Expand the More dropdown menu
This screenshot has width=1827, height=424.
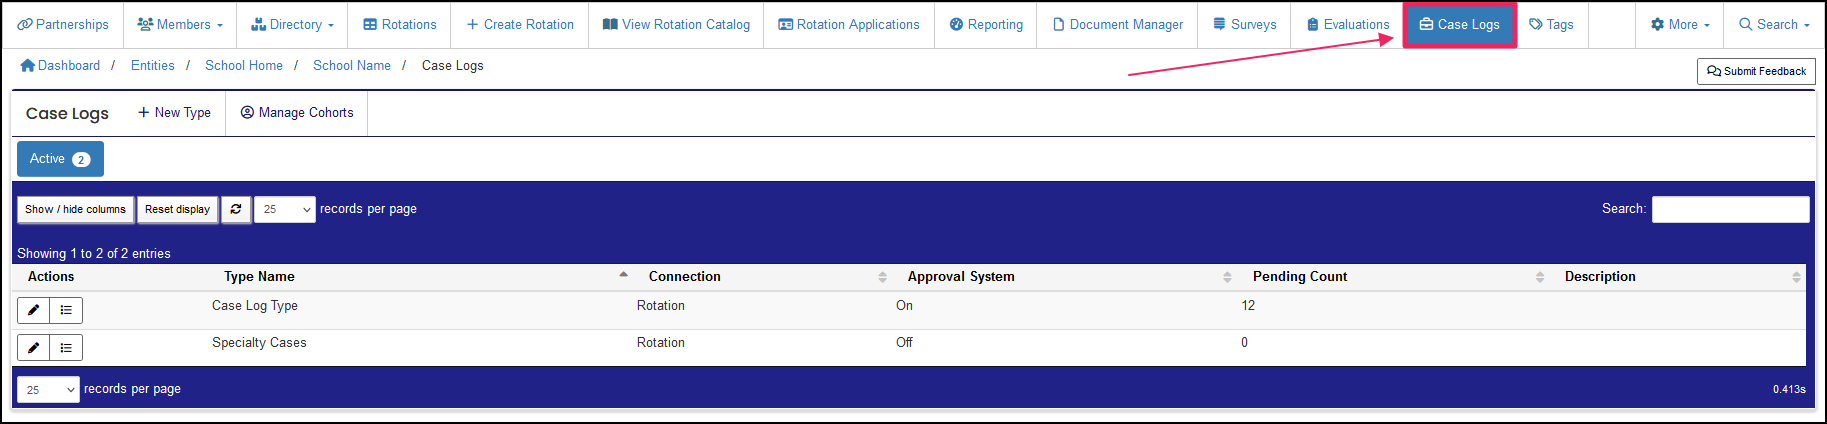pos(1680,24)
